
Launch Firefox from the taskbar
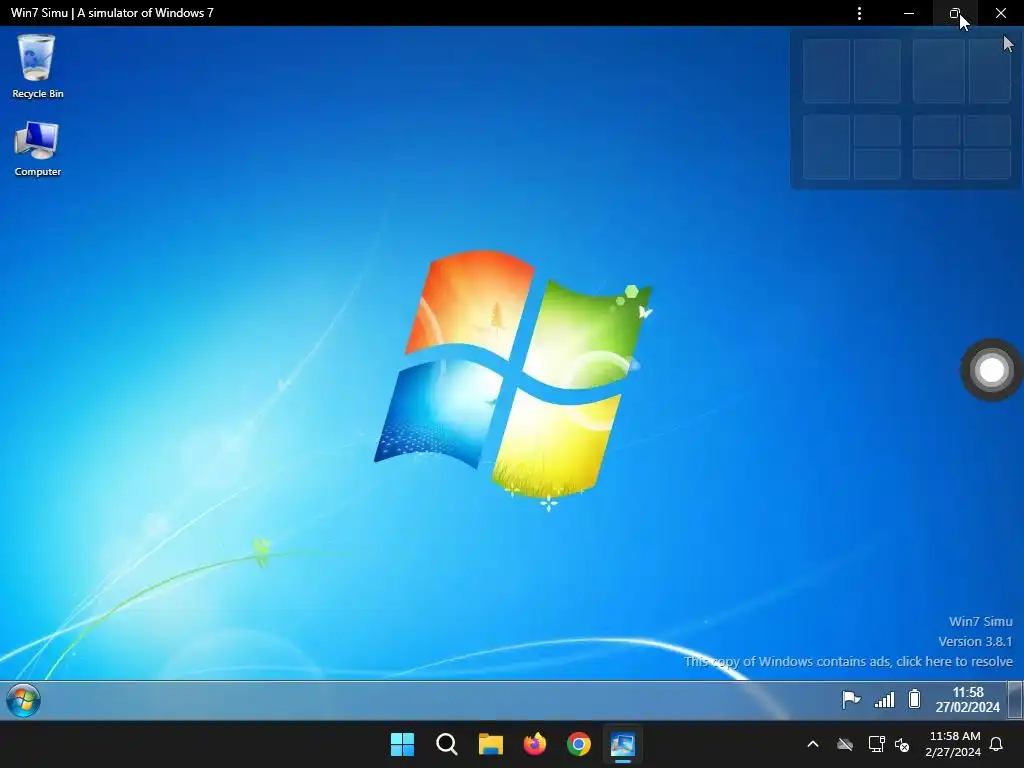(x=535, y=744)
